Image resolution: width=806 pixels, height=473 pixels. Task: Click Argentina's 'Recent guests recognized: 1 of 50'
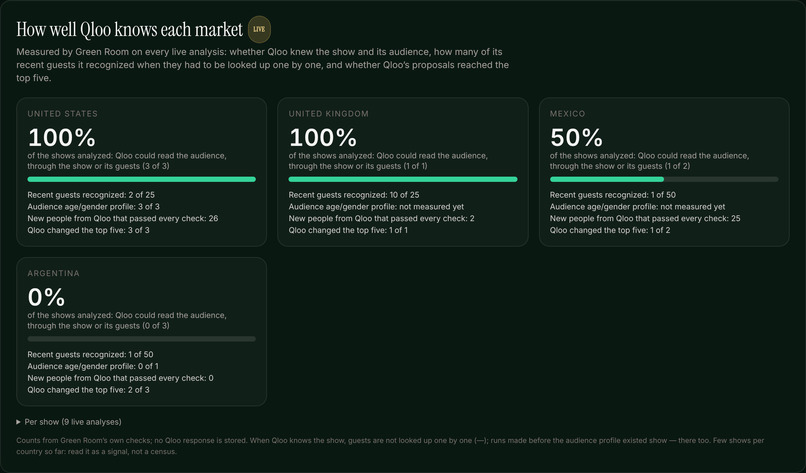pyautogui.click(x=90, y=354)
